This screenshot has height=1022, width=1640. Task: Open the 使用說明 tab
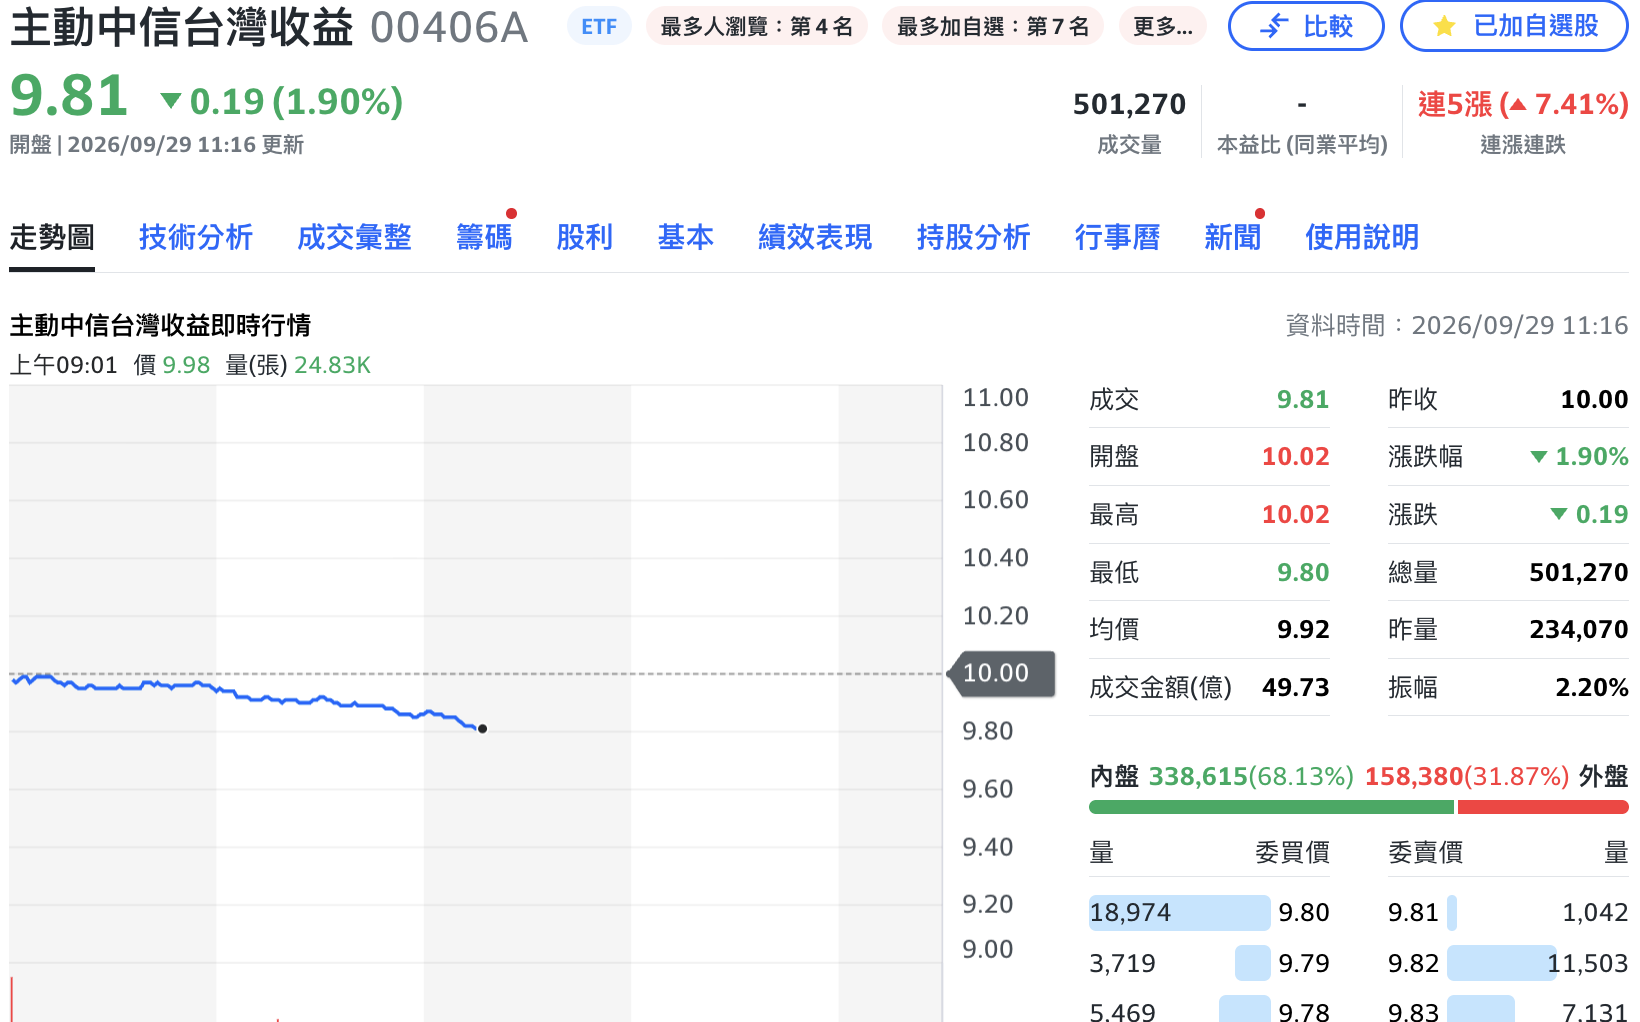pos(1362,238)
